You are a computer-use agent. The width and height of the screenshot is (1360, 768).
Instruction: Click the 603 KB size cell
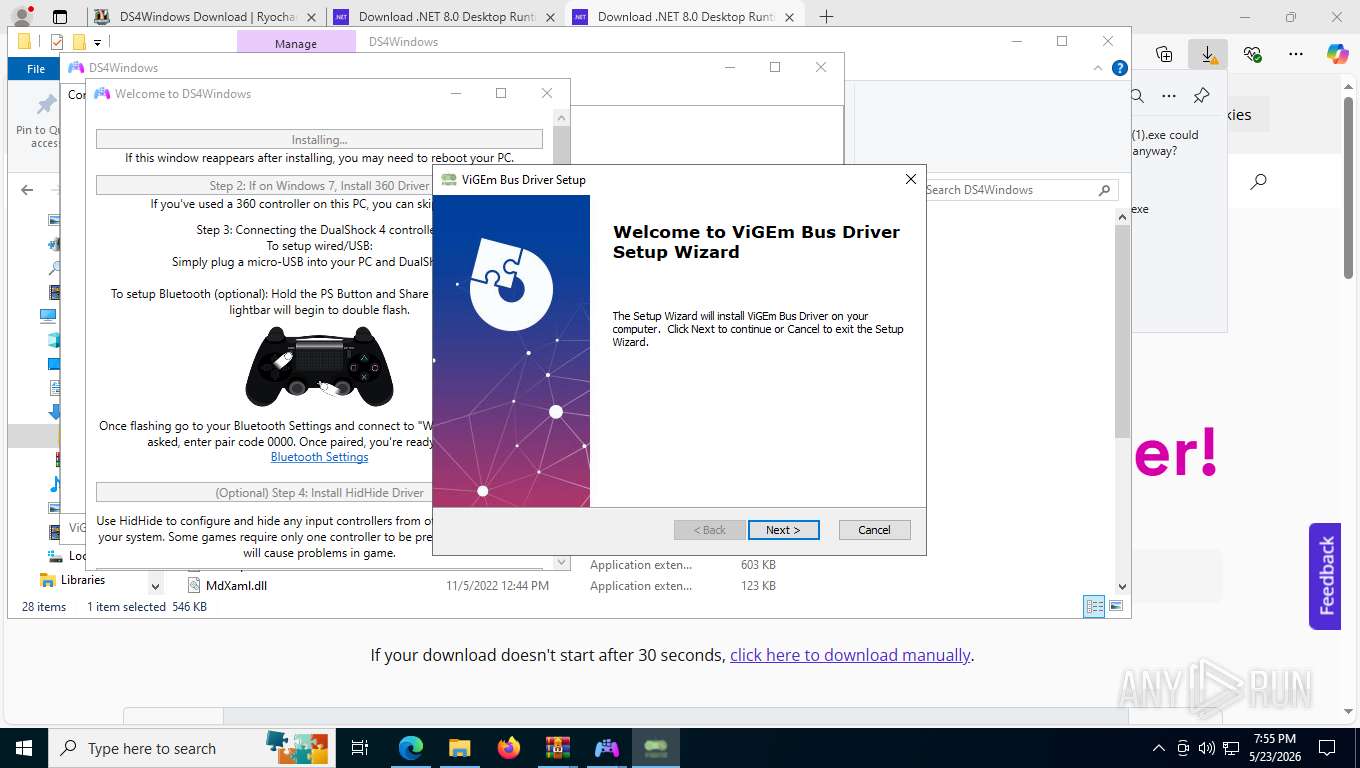(758, 565)
